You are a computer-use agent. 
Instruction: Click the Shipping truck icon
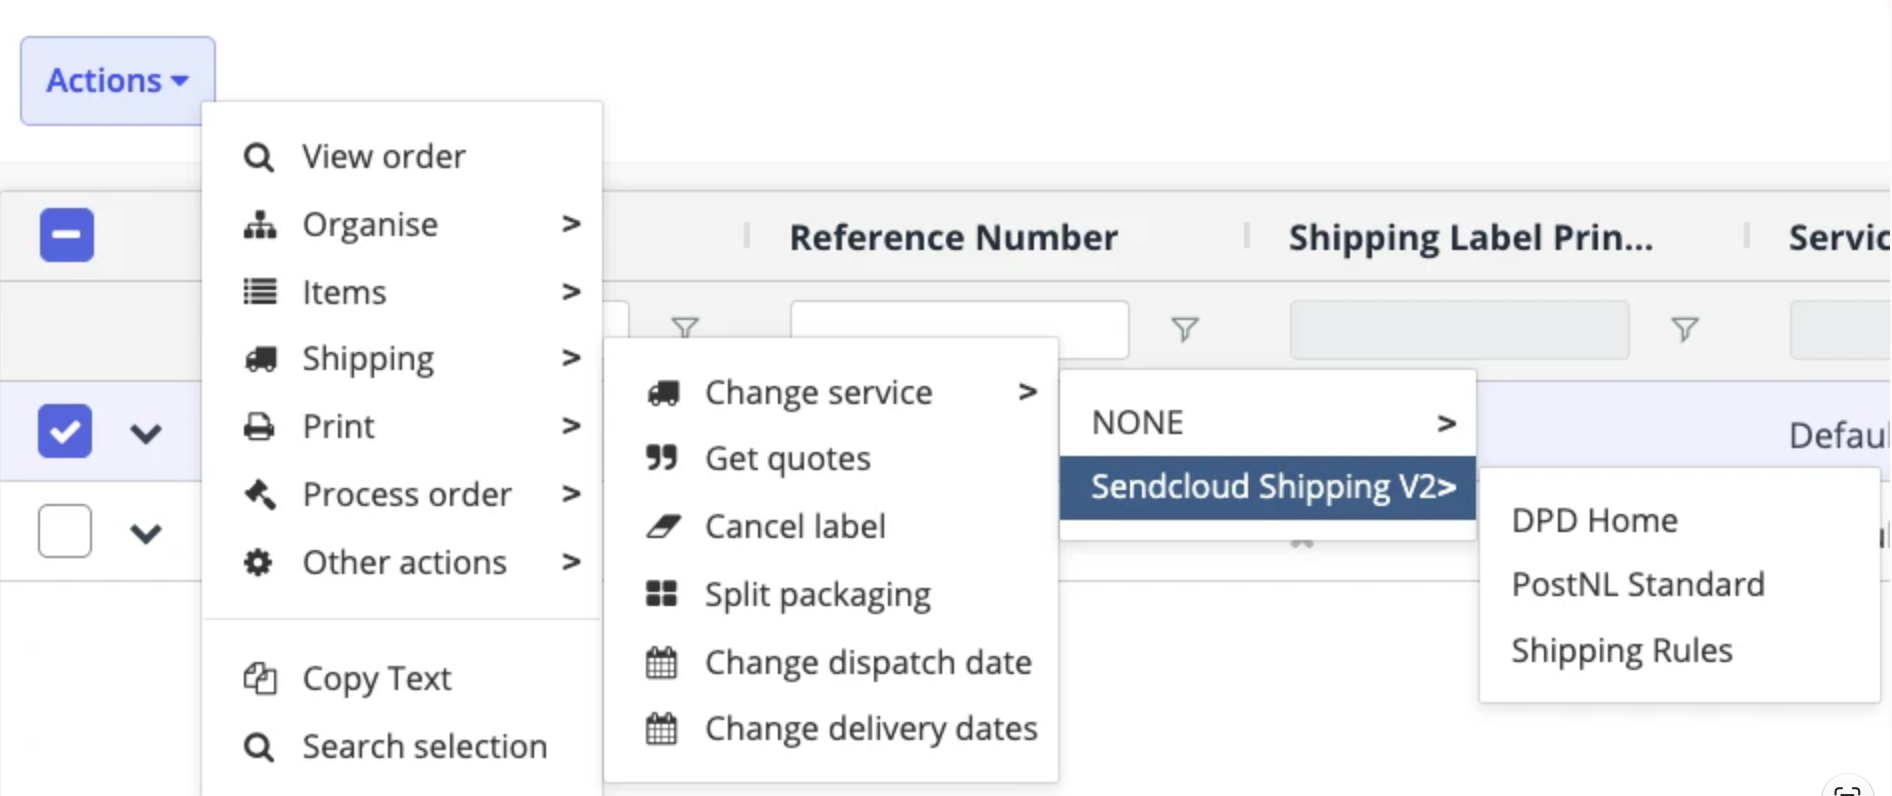(x=260, y=359)
